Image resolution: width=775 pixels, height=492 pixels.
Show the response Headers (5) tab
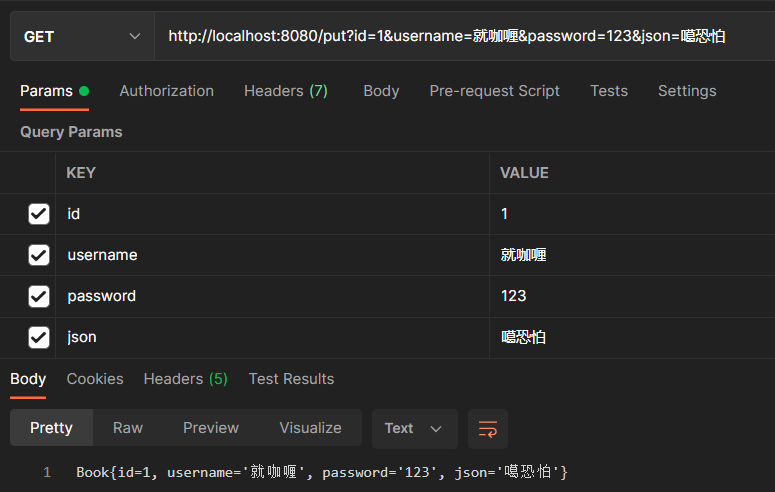coord(185,379)
